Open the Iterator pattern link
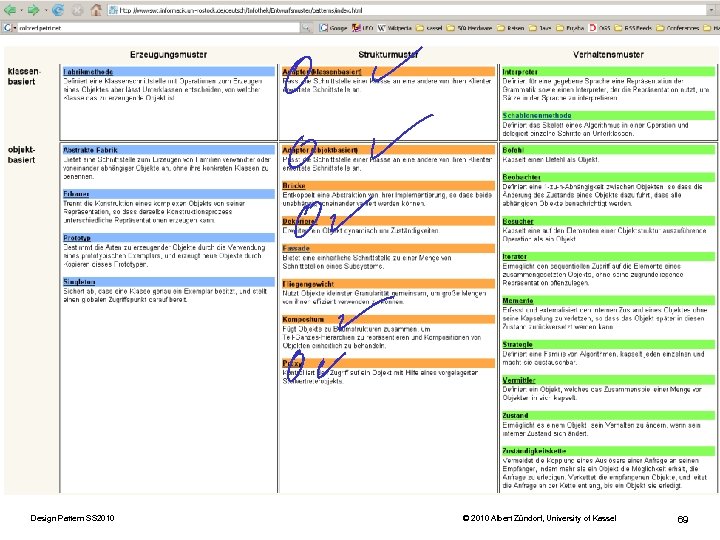 (514, 257)
